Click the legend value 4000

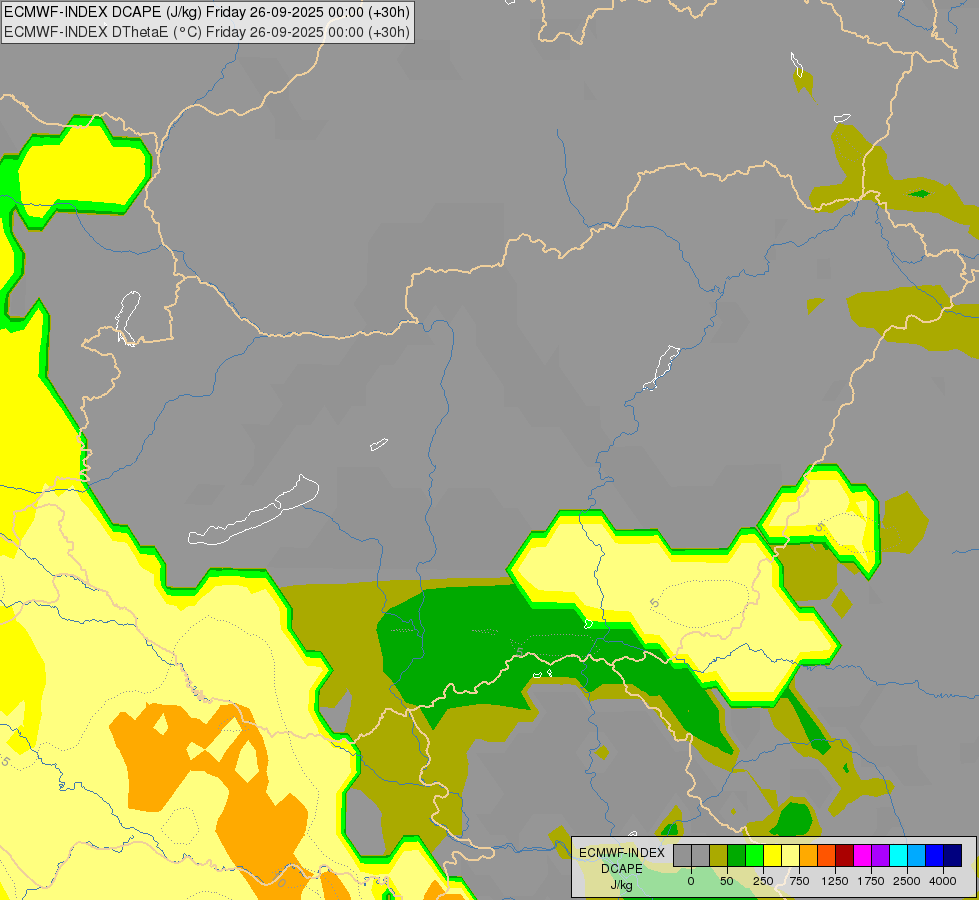coord(943,881)
